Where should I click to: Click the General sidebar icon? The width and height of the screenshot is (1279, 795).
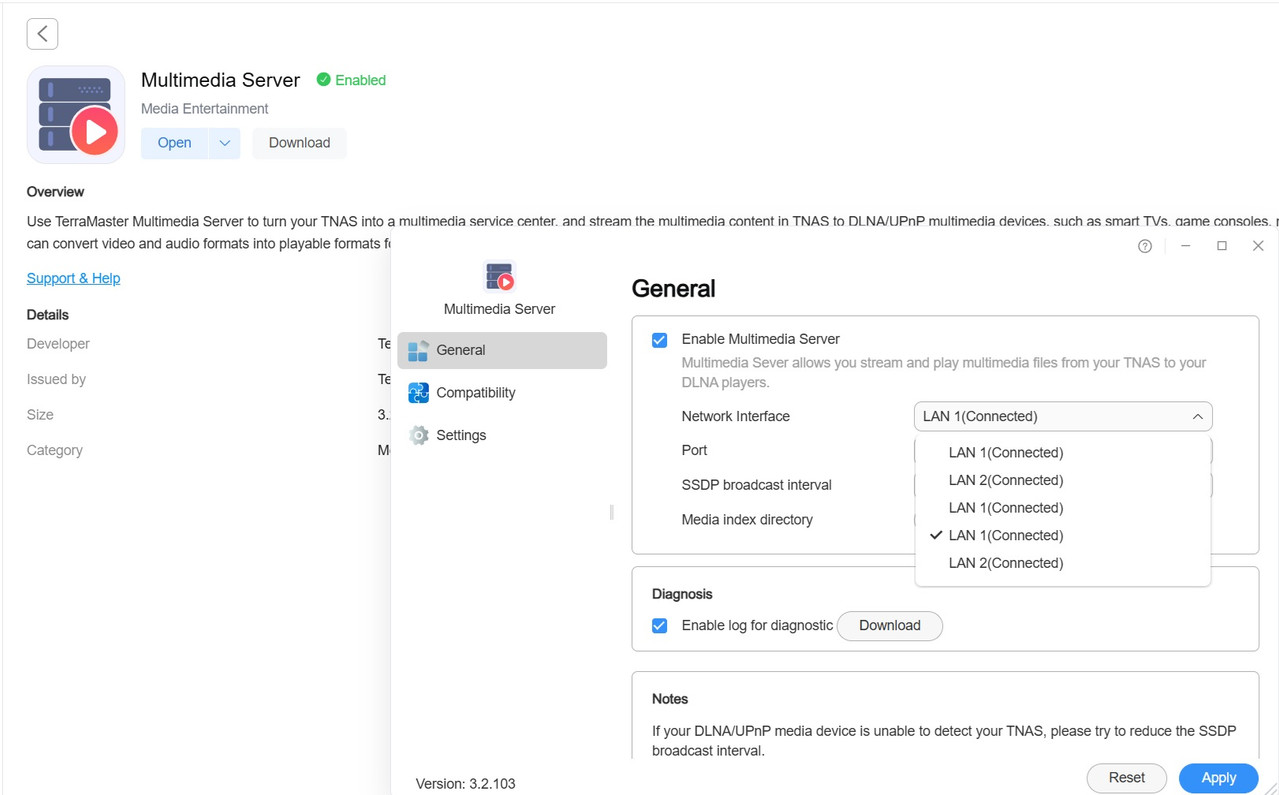pos(418,350)
